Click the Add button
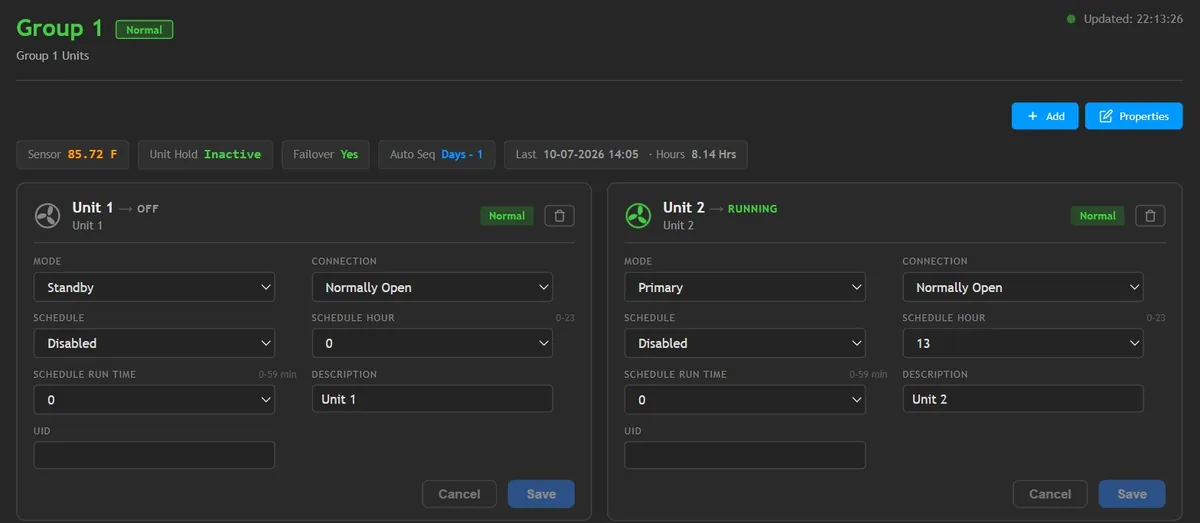This screenshot has width=1200, height=523. [1045, 116]
